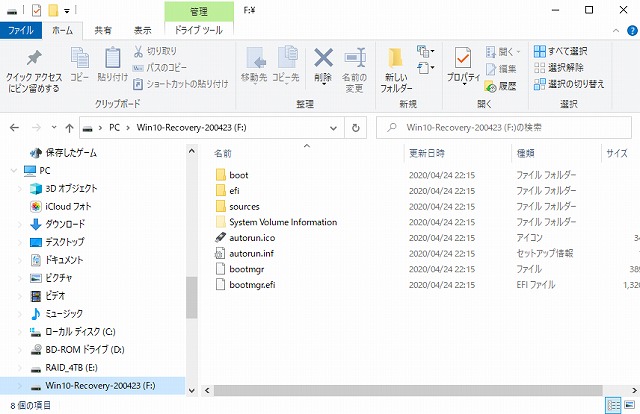Click Copy Path (パスのコピー)
Viewport: 640px width, 414px height.
click(x=160, y=67)
